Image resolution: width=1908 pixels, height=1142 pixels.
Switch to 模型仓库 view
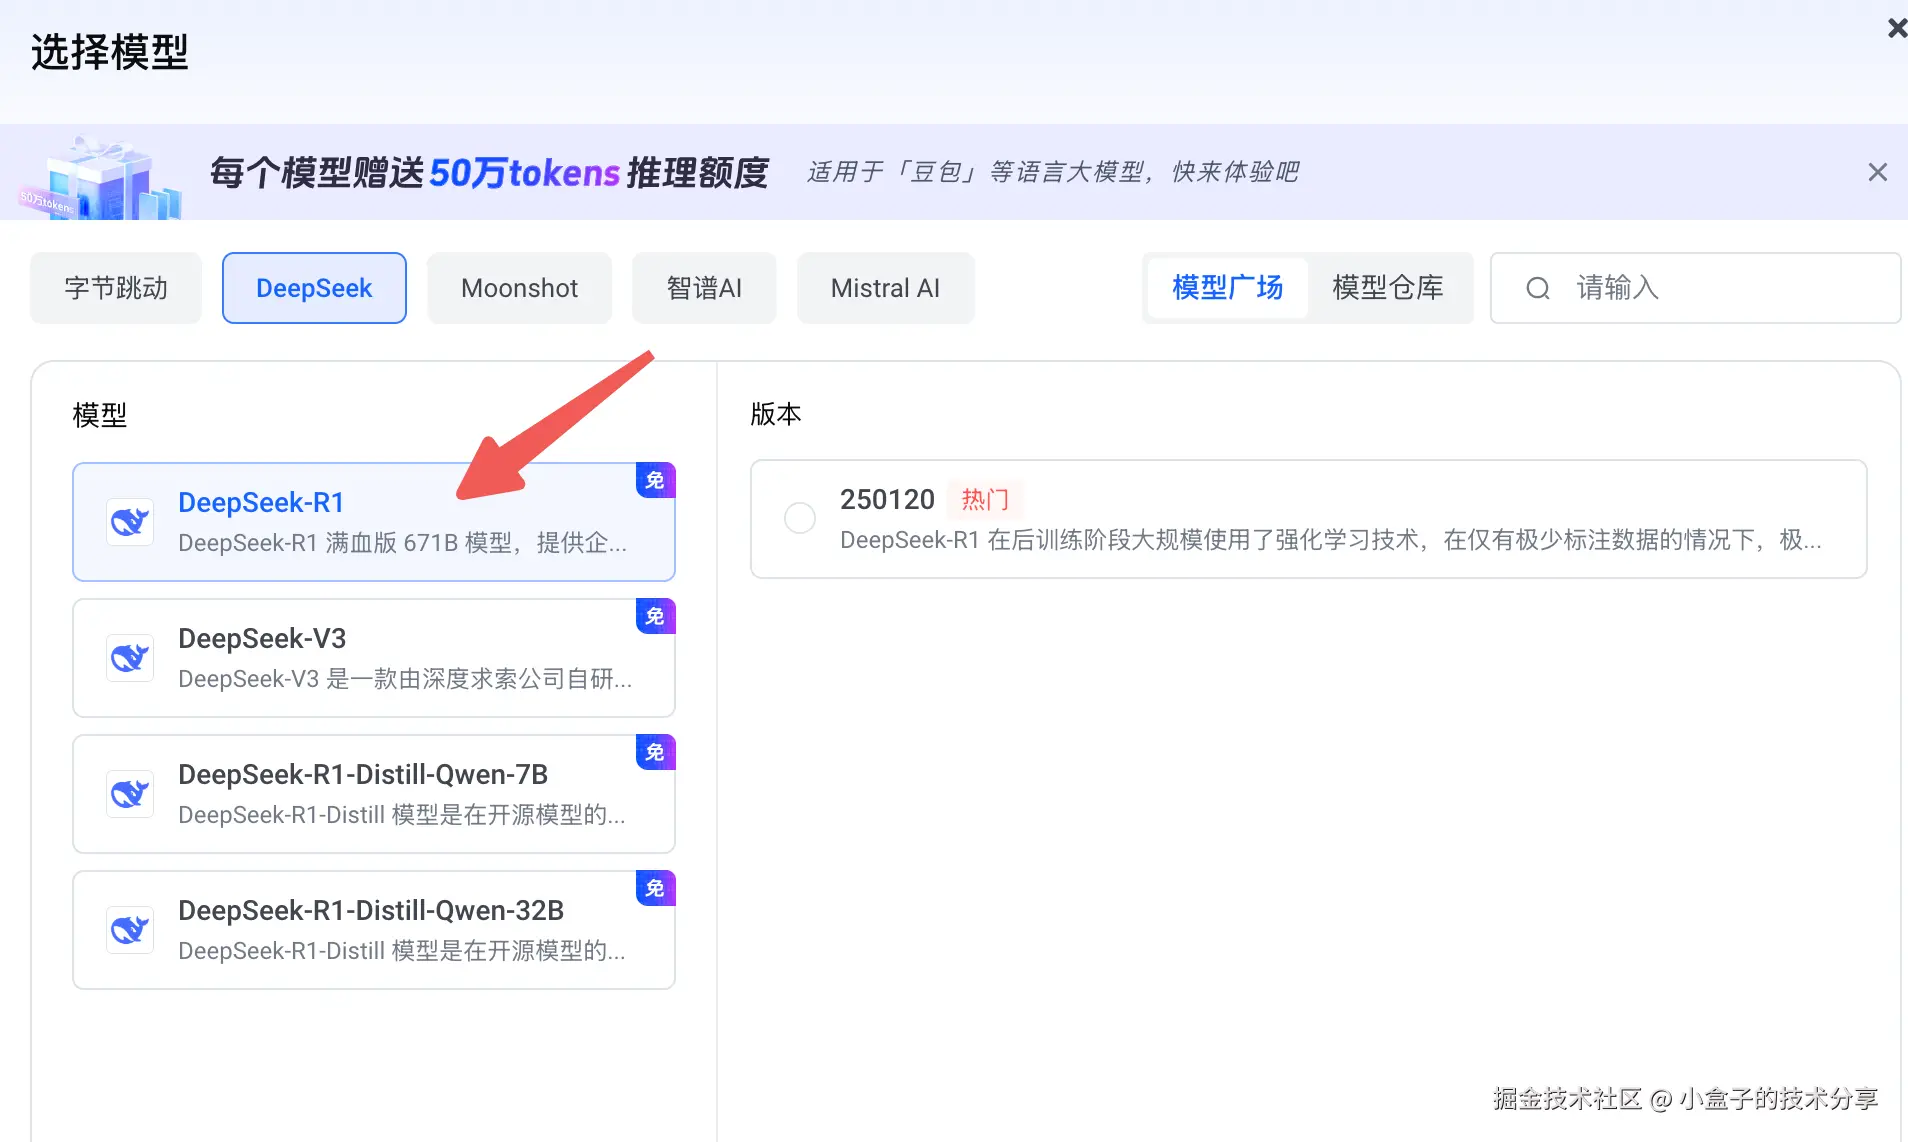(1387, 288)
